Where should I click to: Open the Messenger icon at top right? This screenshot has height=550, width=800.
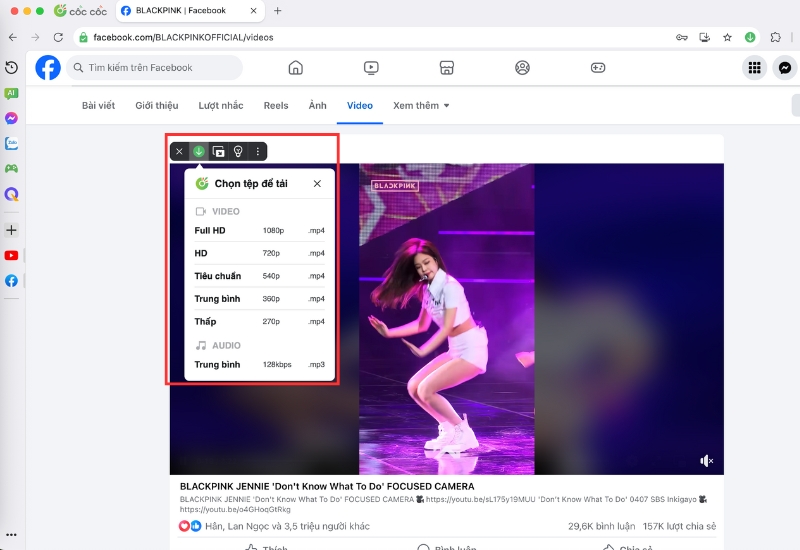785,67
